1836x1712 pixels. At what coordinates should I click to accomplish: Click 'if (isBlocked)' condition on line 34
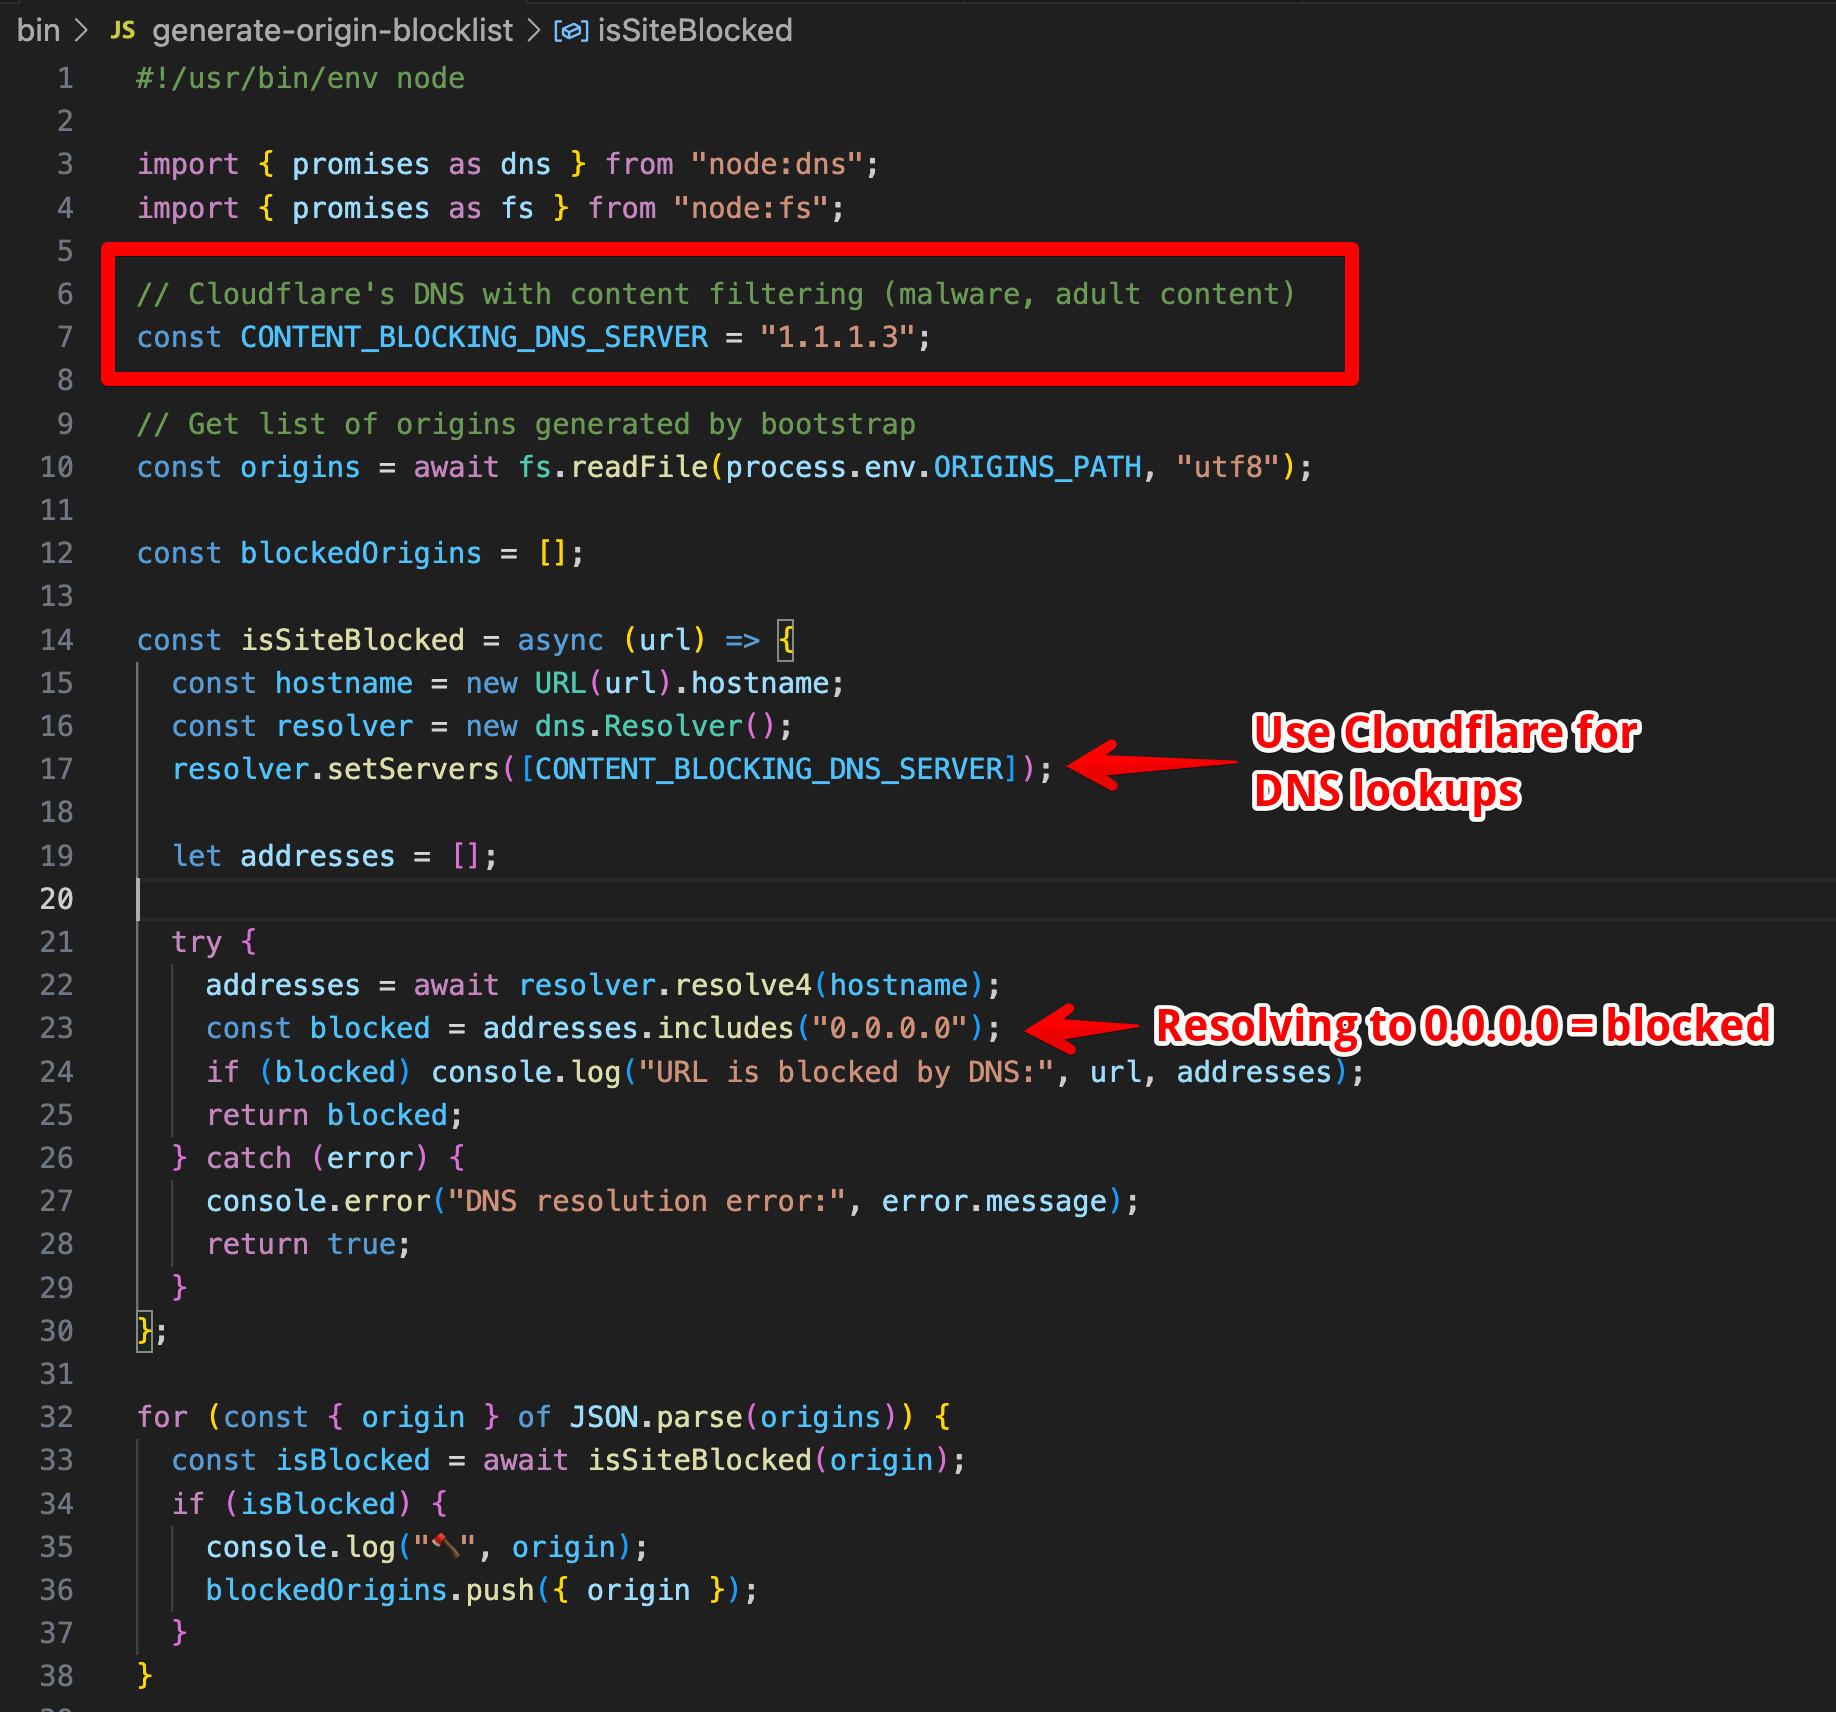292,1504
